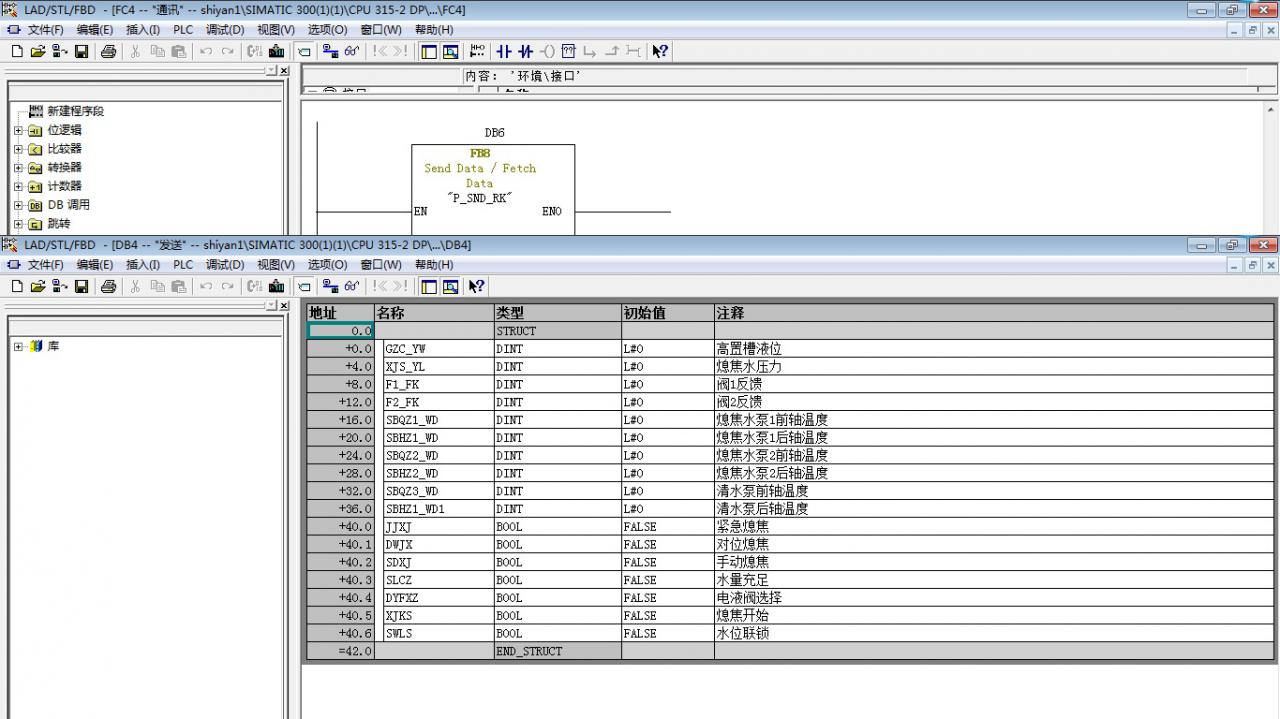Expand 位逻辑 tree node in FC4 window
This screenshot has height=719, width=1280.
pos(18,130)
